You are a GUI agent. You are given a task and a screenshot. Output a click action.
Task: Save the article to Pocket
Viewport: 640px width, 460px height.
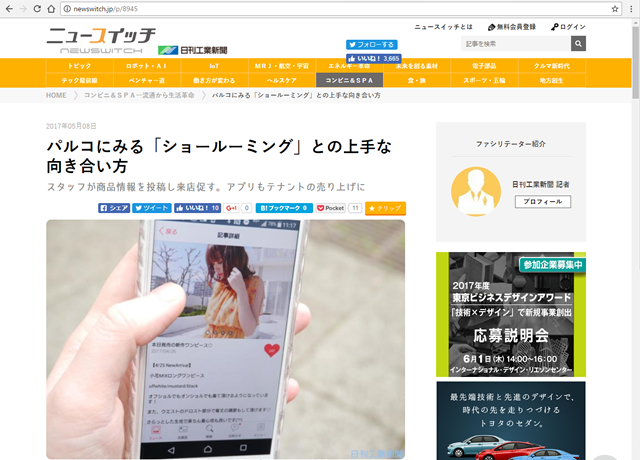(330, 208)
